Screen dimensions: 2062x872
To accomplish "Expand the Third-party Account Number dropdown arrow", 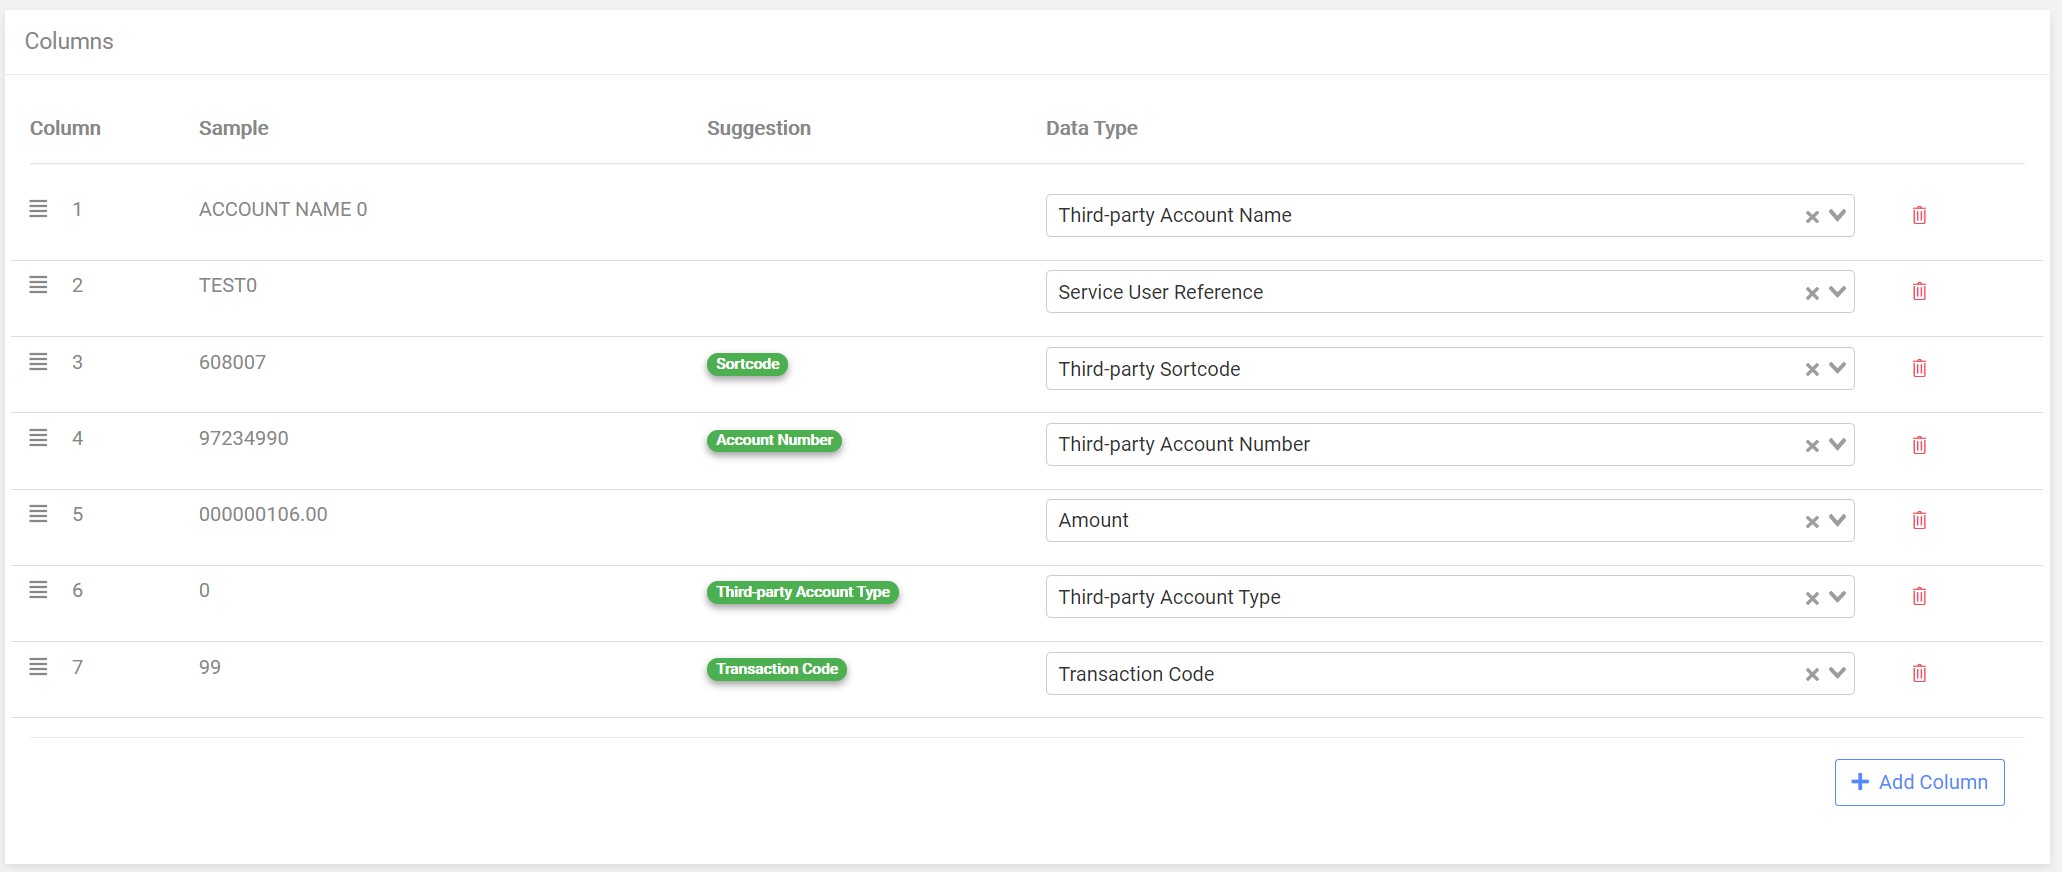I will 1837,444.
